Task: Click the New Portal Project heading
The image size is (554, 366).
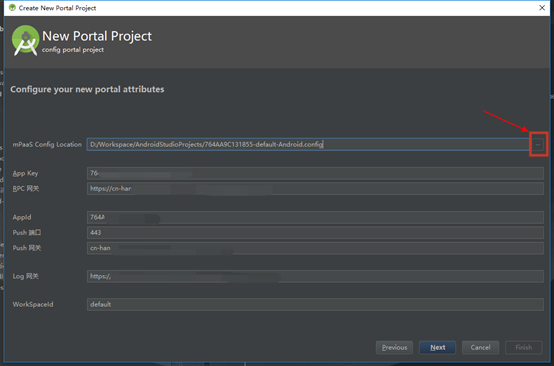Action: tap(97, 36)
